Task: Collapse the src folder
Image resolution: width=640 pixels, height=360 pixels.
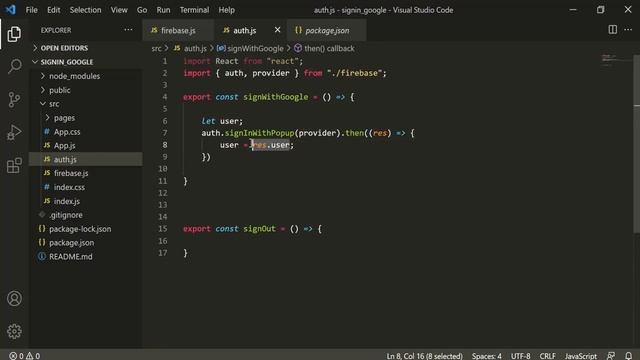Action: coord(86,104)
